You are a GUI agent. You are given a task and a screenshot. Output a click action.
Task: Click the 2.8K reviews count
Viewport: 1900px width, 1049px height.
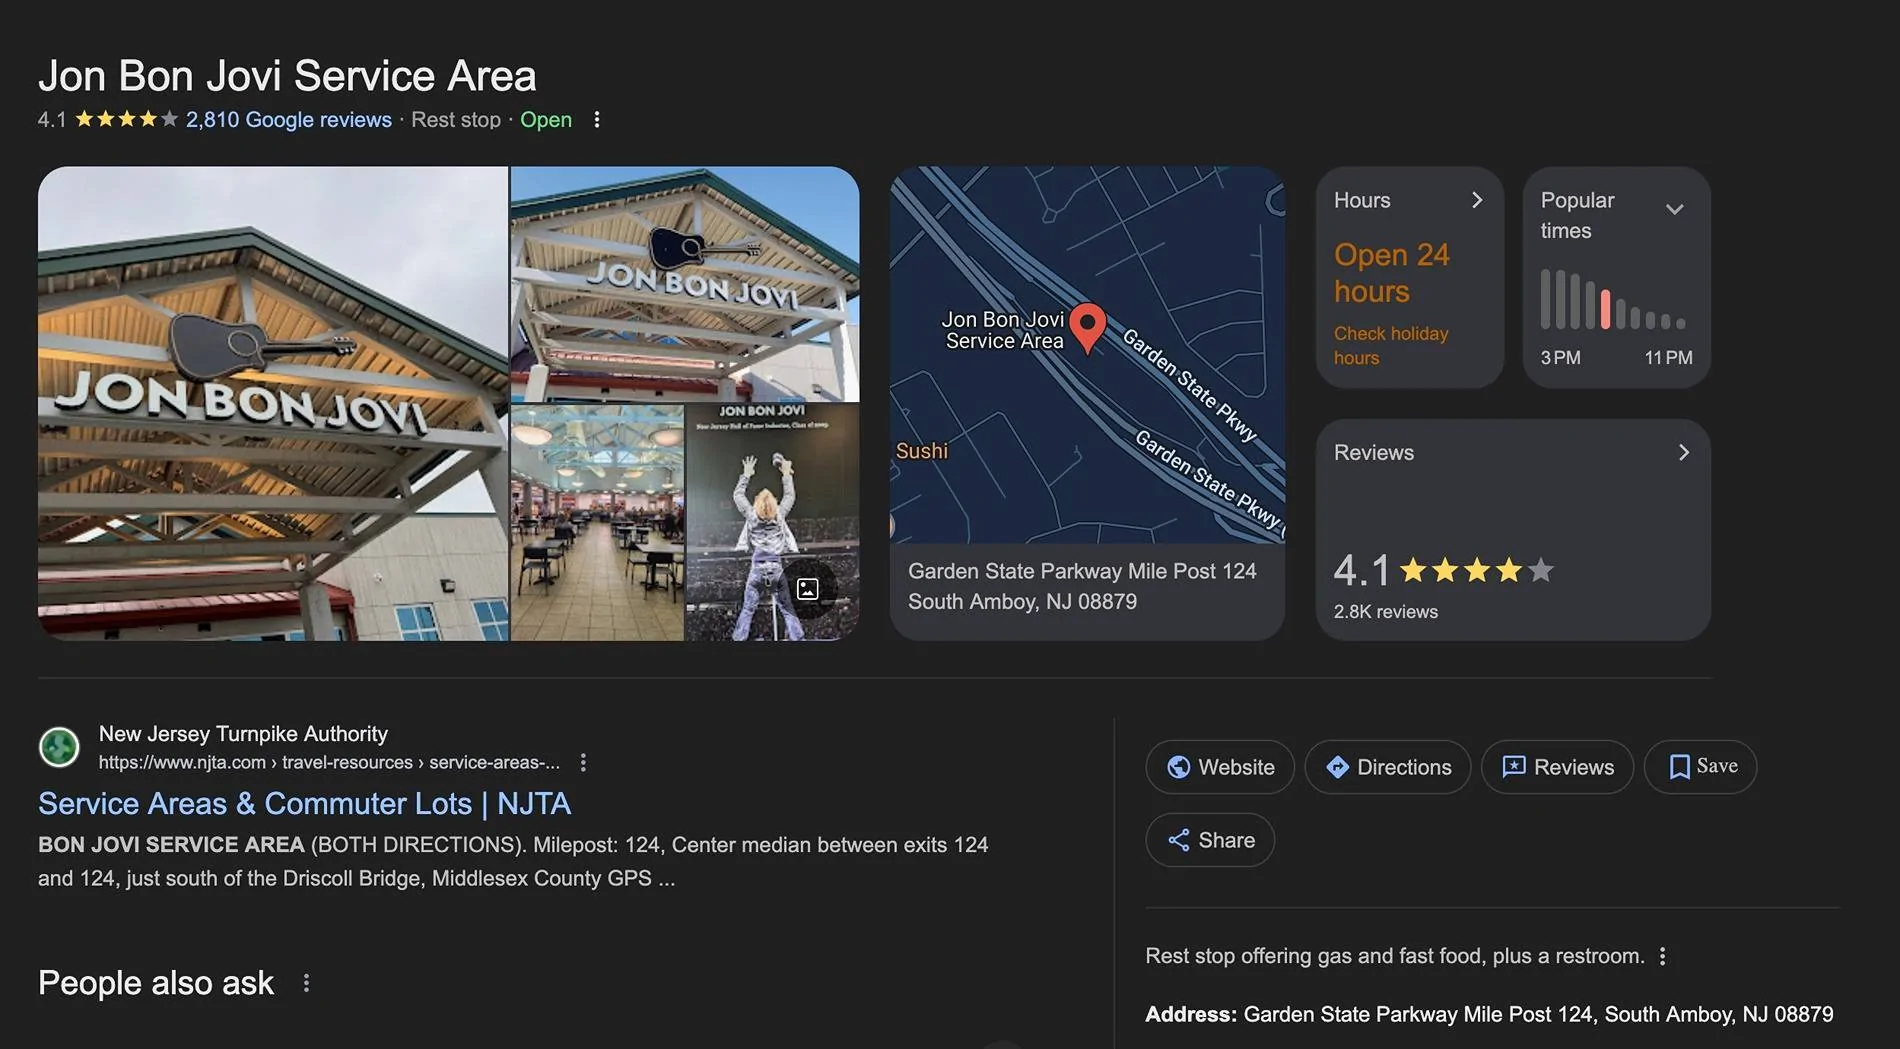[1386, 612]
